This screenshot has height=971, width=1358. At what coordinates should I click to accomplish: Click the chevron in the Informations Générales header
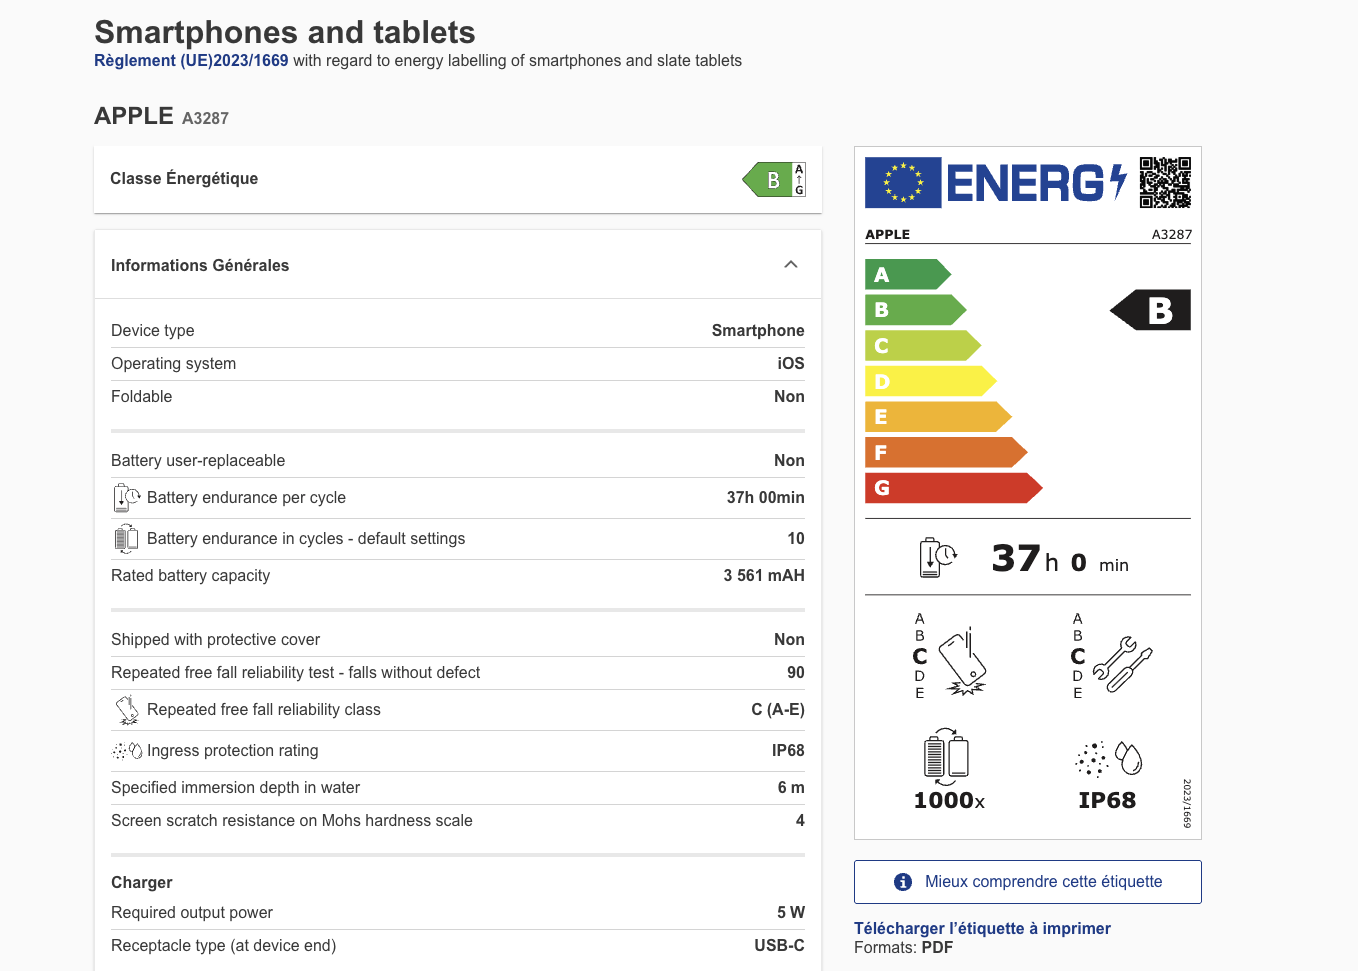791,264
